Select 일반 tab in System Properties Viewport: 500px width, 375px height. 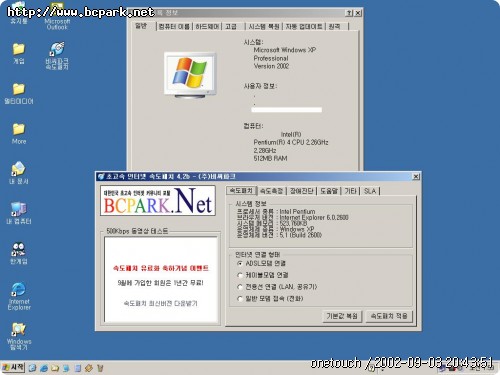[141, 26]
